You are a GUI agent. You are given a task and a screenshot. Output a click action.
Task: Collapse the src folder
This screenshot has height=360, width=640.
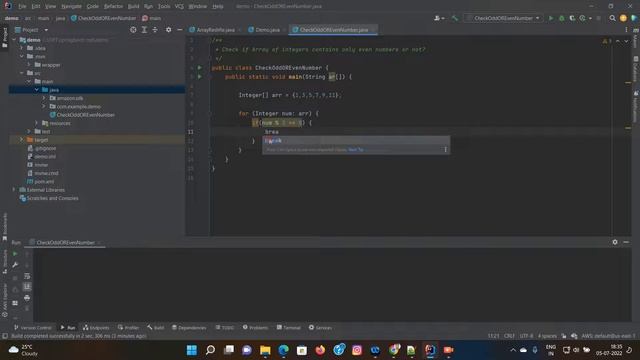coord(22,73)
